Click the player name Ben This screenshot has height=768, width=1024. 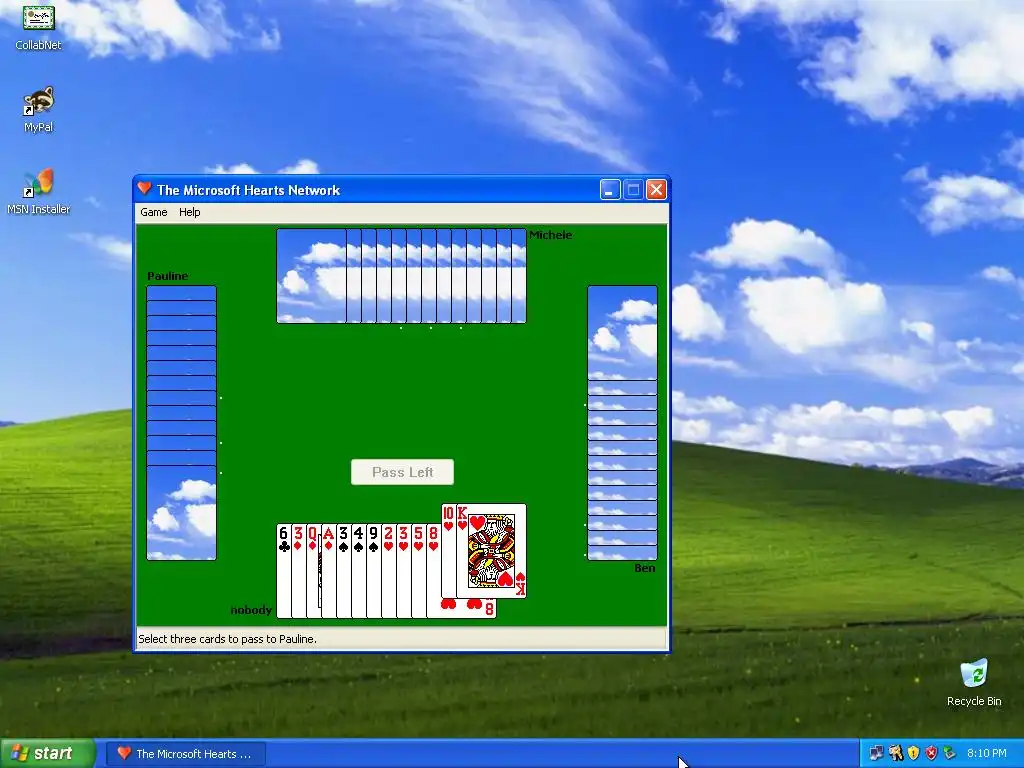coord(645,568)
